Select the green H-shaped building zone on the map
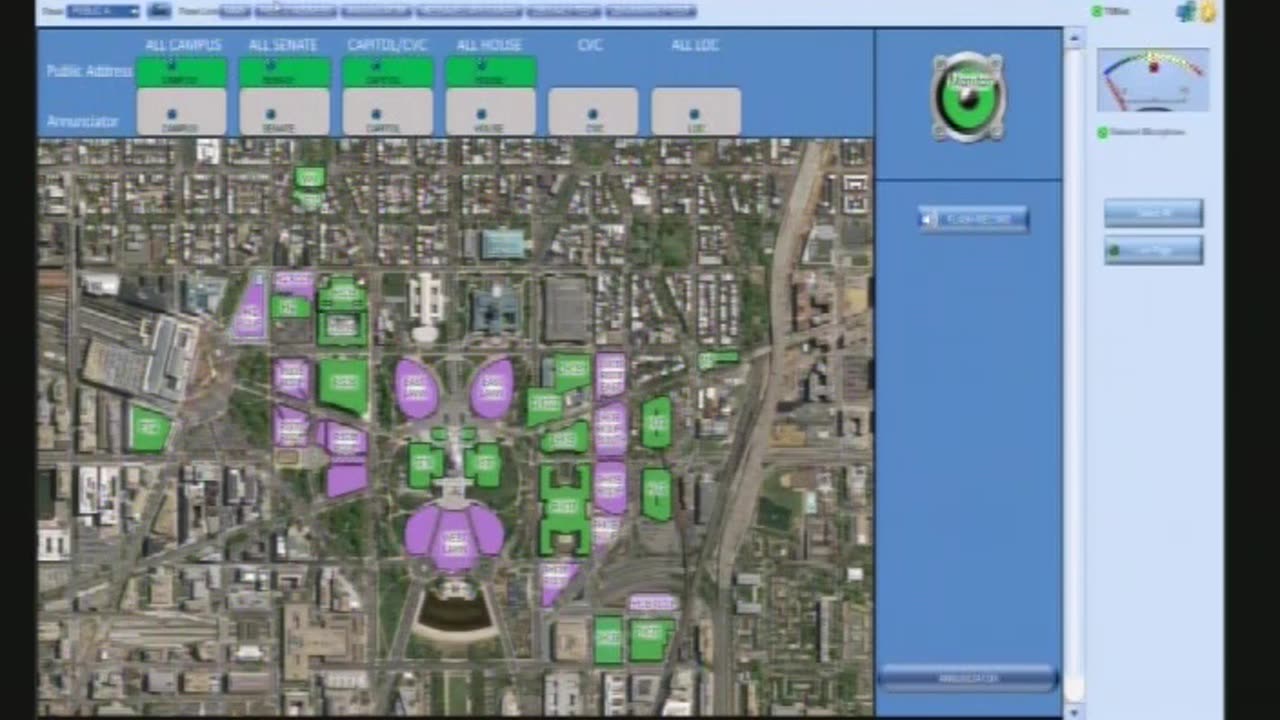 click(565, 508)
